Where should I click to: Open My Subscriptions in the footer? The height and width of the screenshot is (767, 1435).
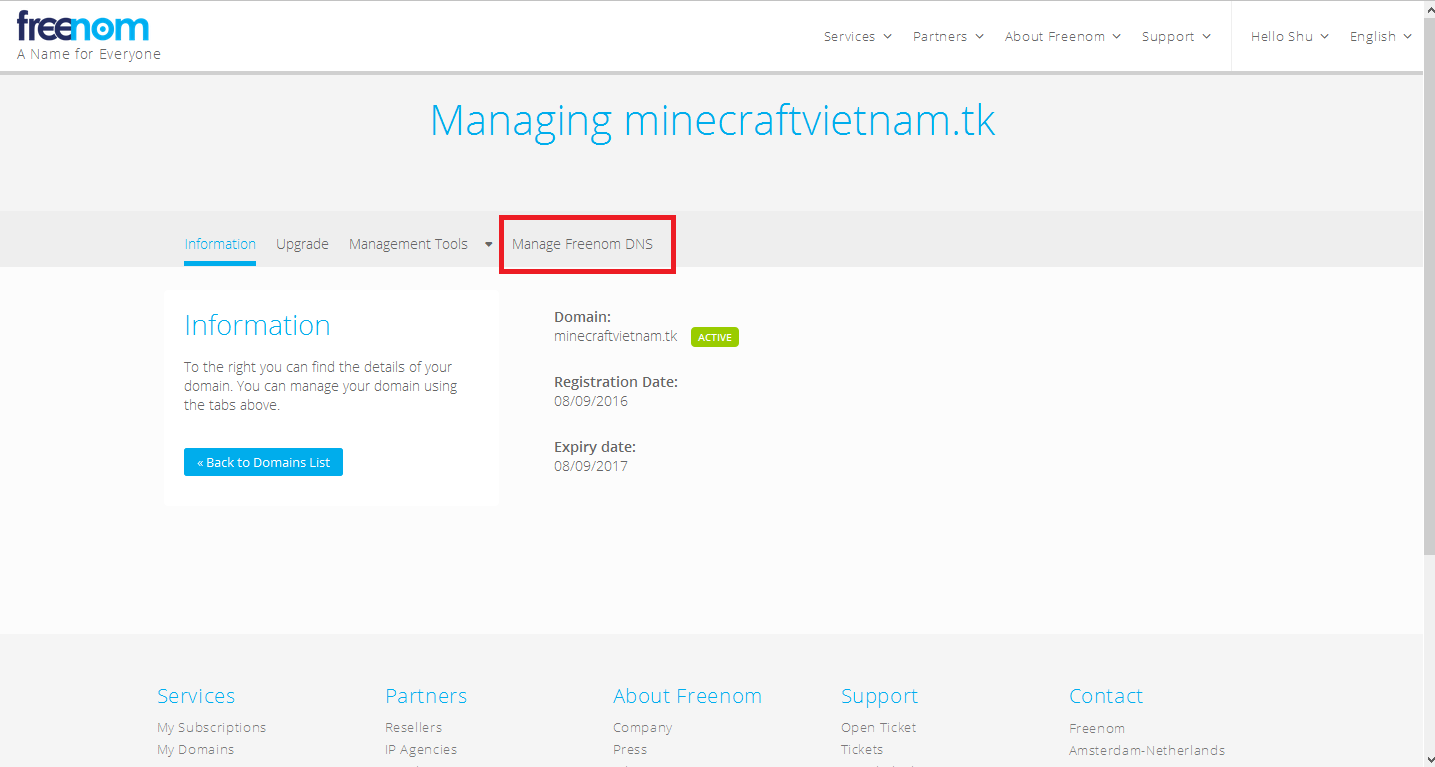point(212,727)
